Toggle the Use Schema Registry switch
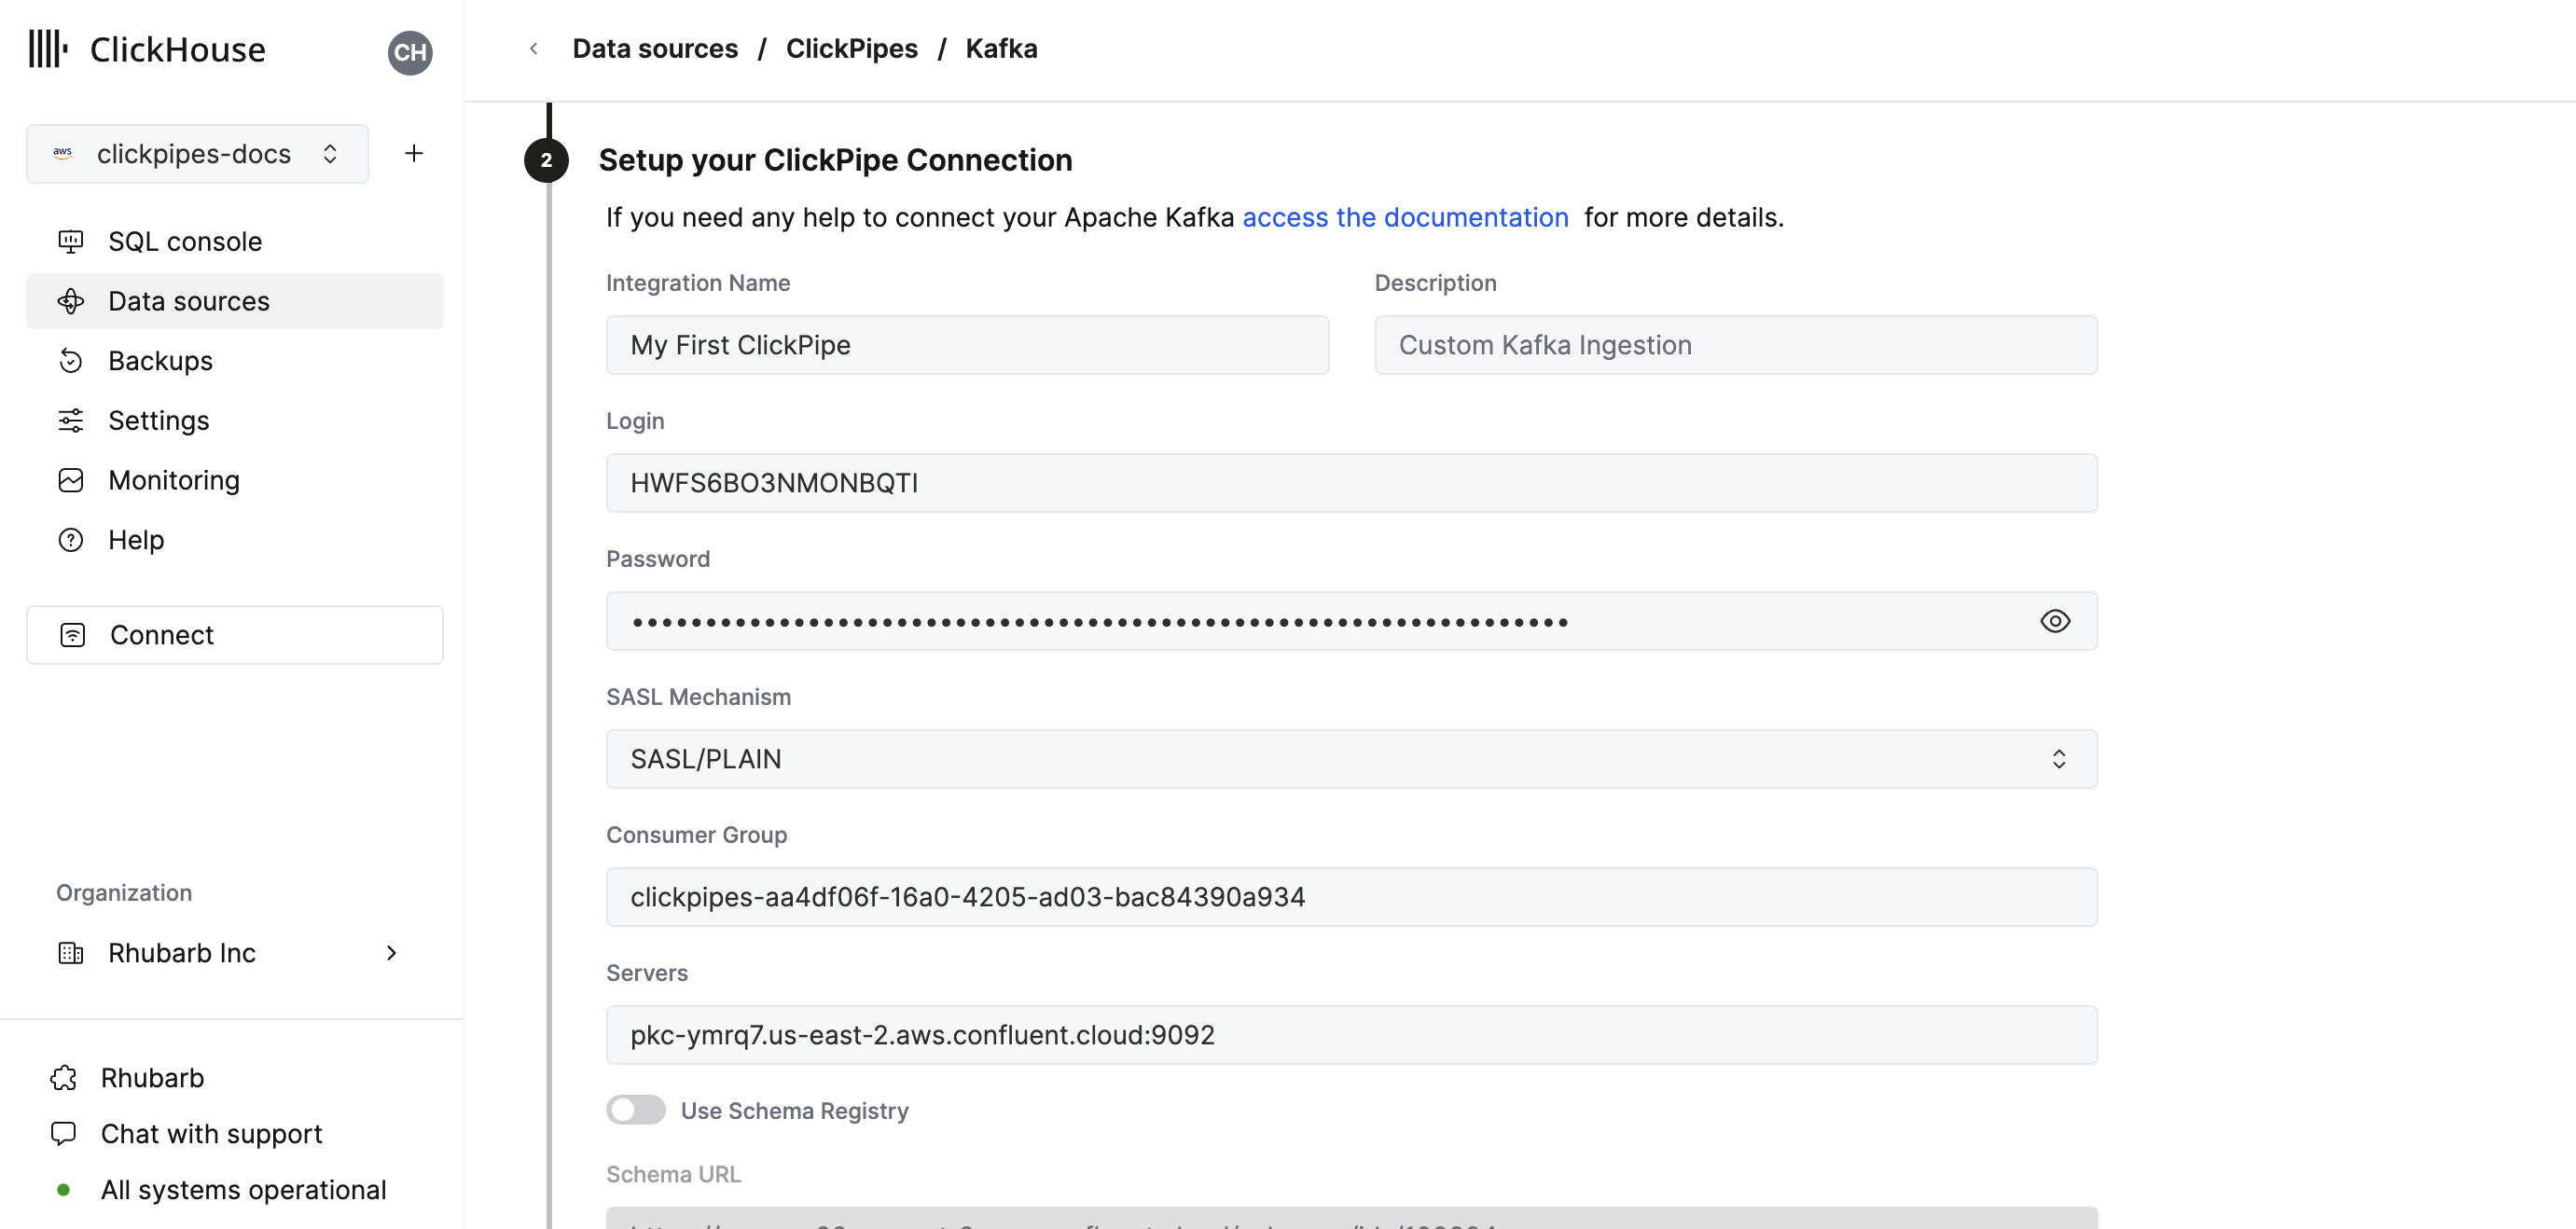Viewport: 2576px width, 1229px height. [634, 1111]
